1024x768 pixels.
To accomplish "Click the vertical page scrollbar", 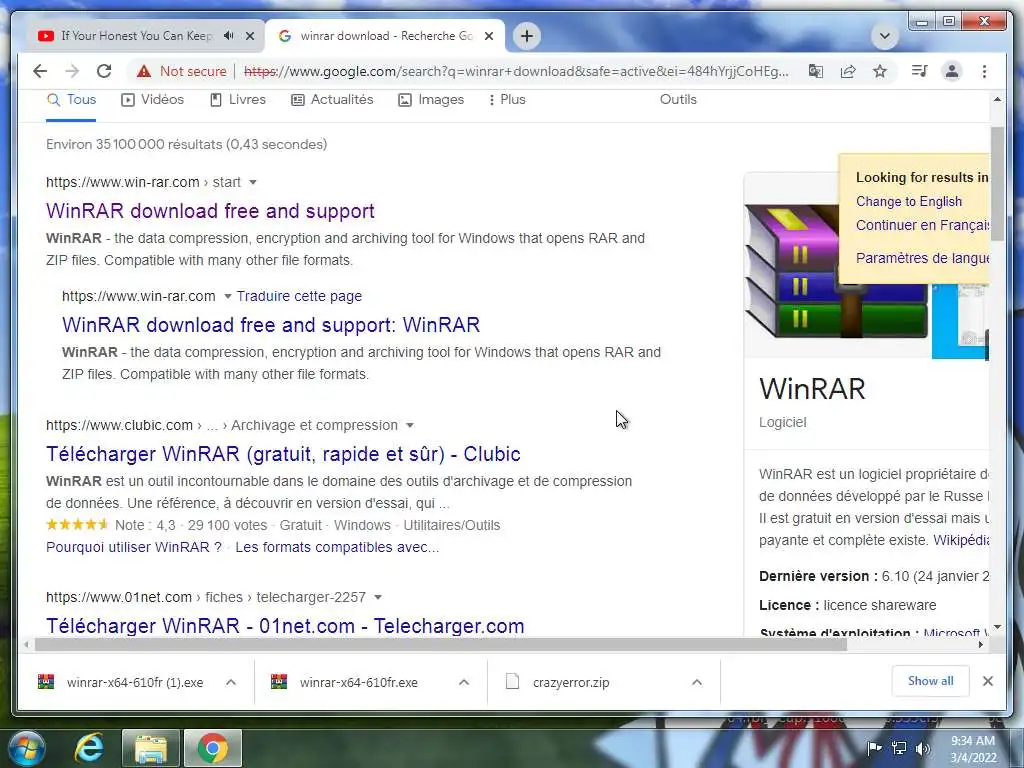I will coord(997,183).
